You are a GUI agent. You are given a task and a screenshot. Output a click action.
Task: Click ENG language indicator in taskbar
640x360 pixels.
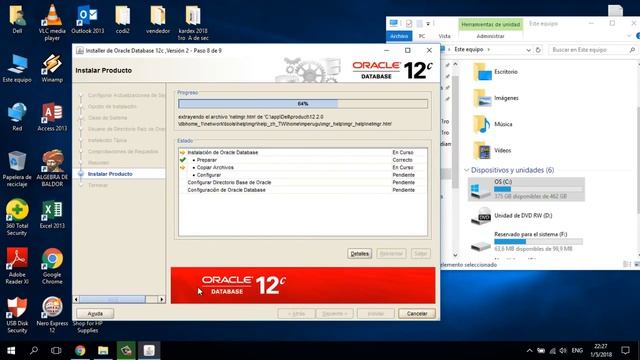577,351
